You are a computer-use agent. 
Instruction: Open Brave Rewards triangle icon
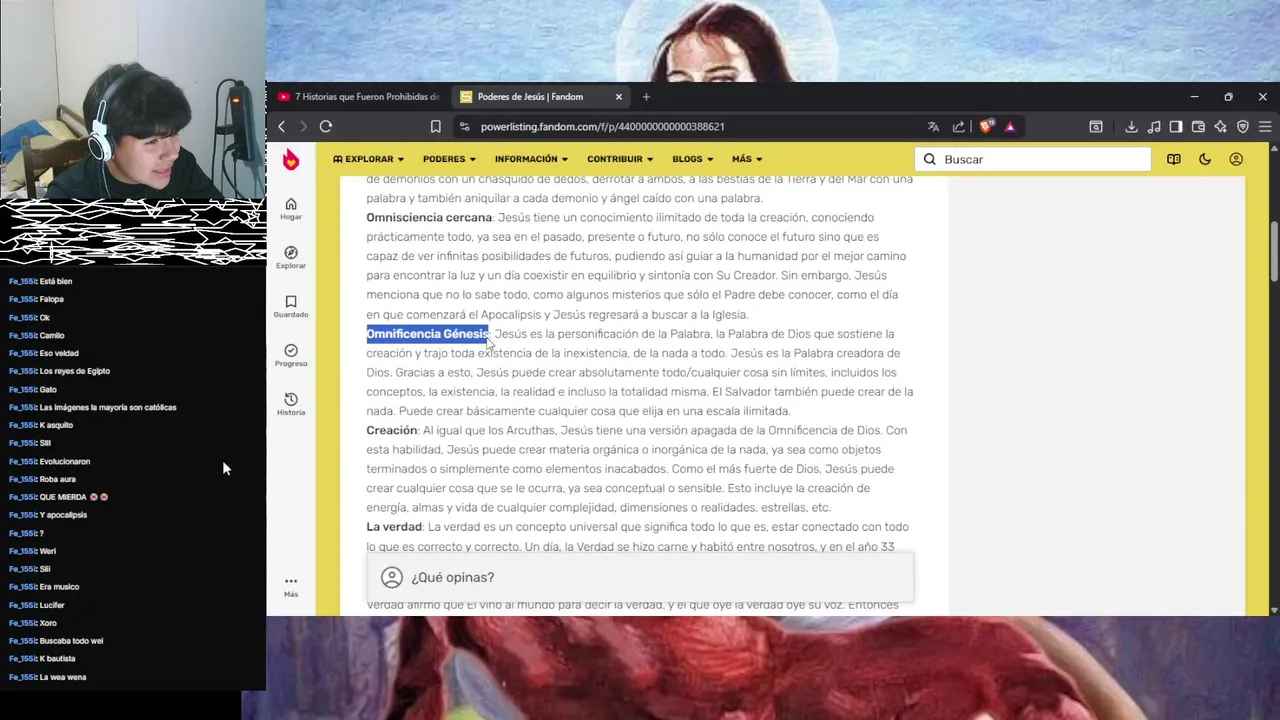[1010, 126]
